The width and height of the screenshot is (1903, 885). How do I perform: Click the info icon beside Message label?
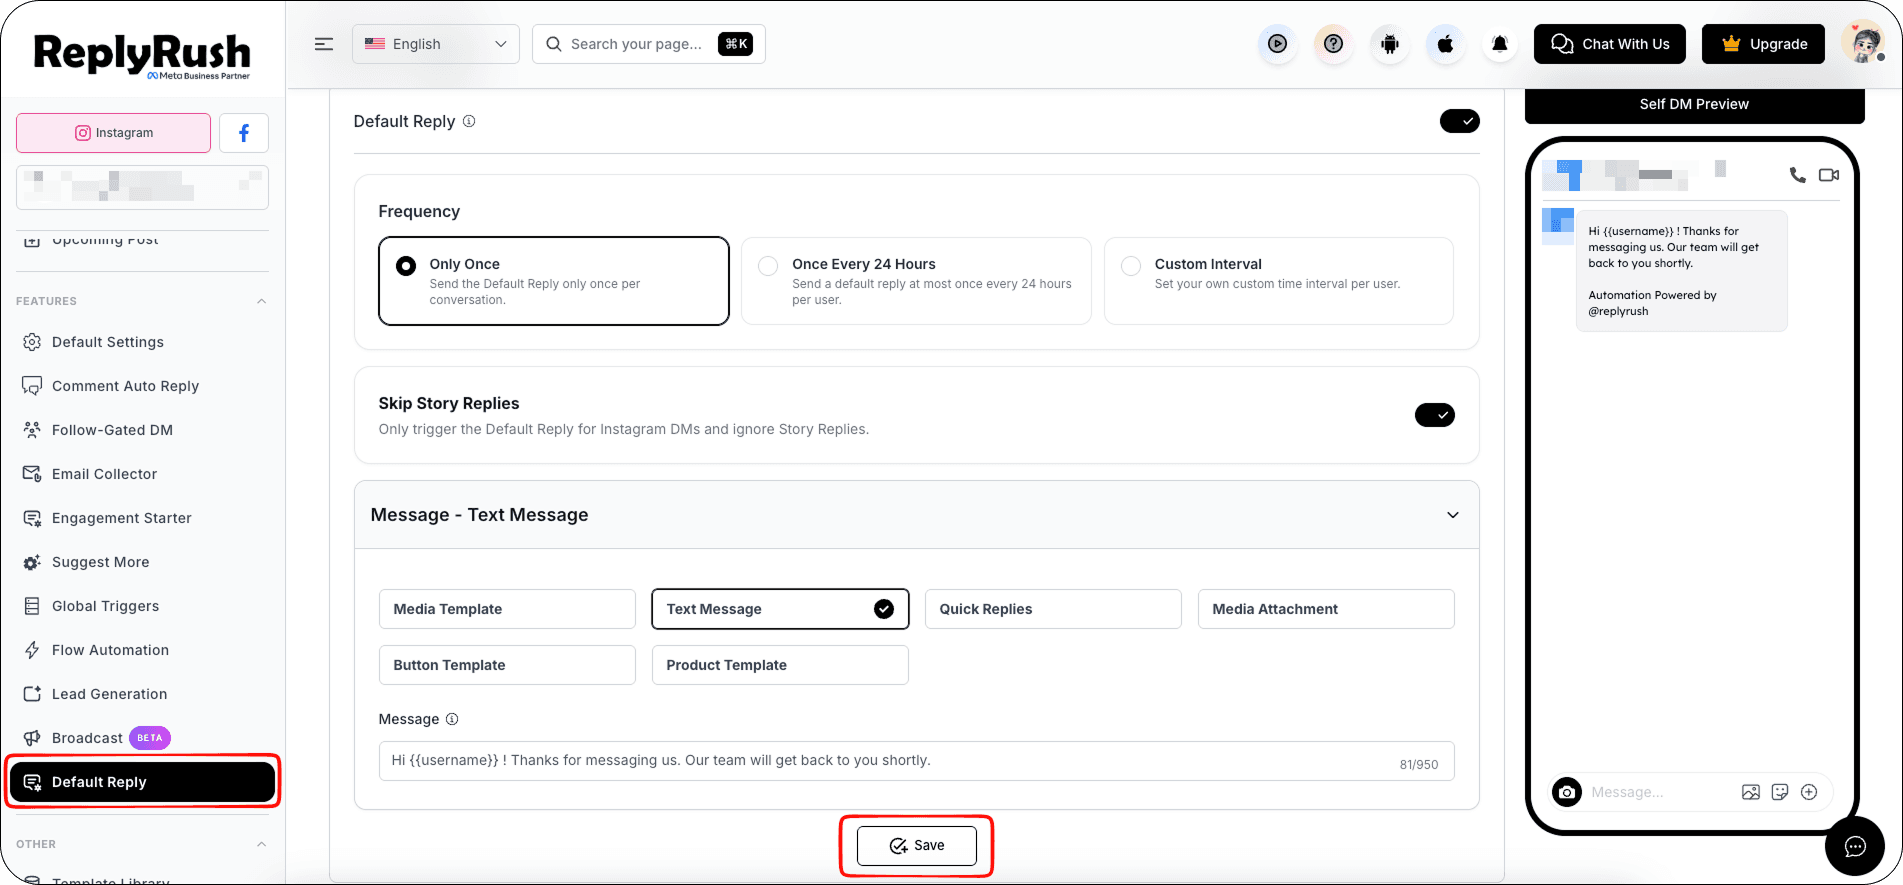(x=452, y=719)
